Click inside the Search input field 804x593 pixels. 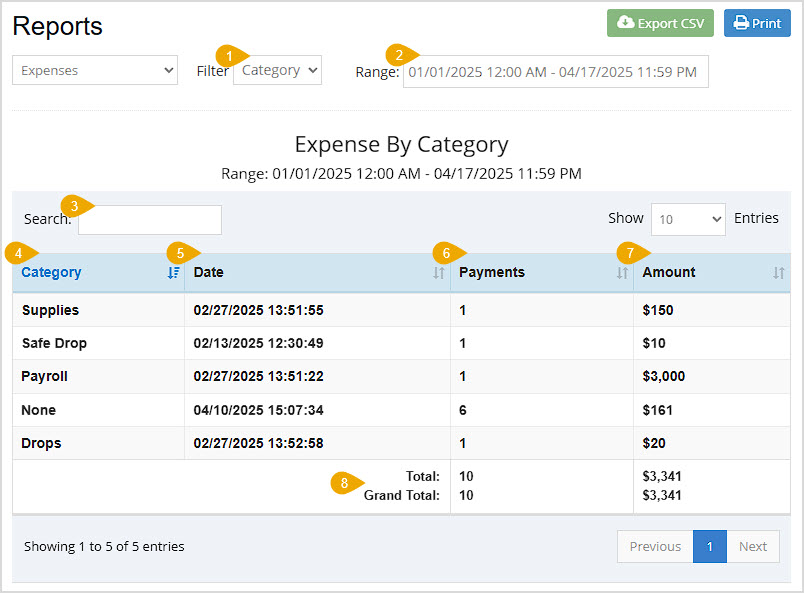[x=149, y=220]
